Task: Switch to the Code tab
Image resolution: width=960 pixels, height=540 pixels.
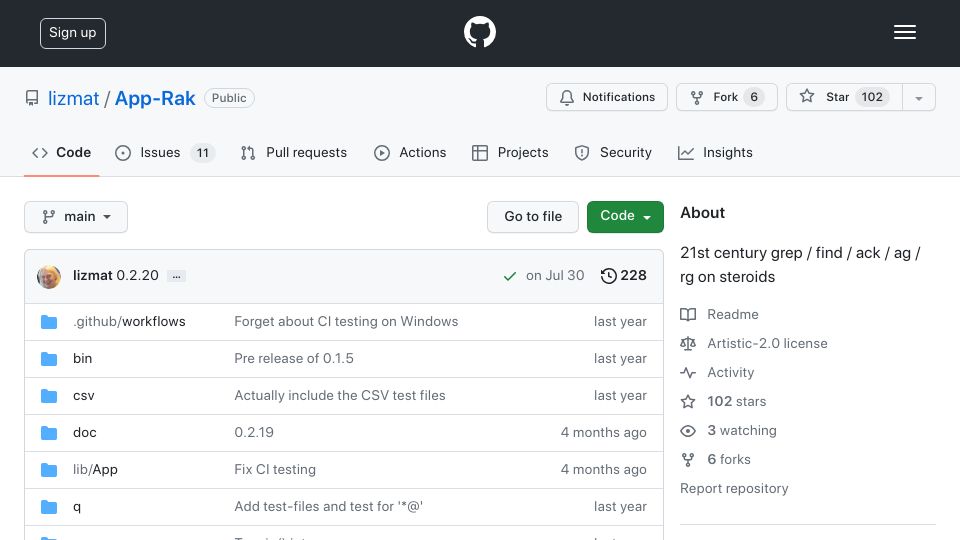Action: (x=61, y=152)
